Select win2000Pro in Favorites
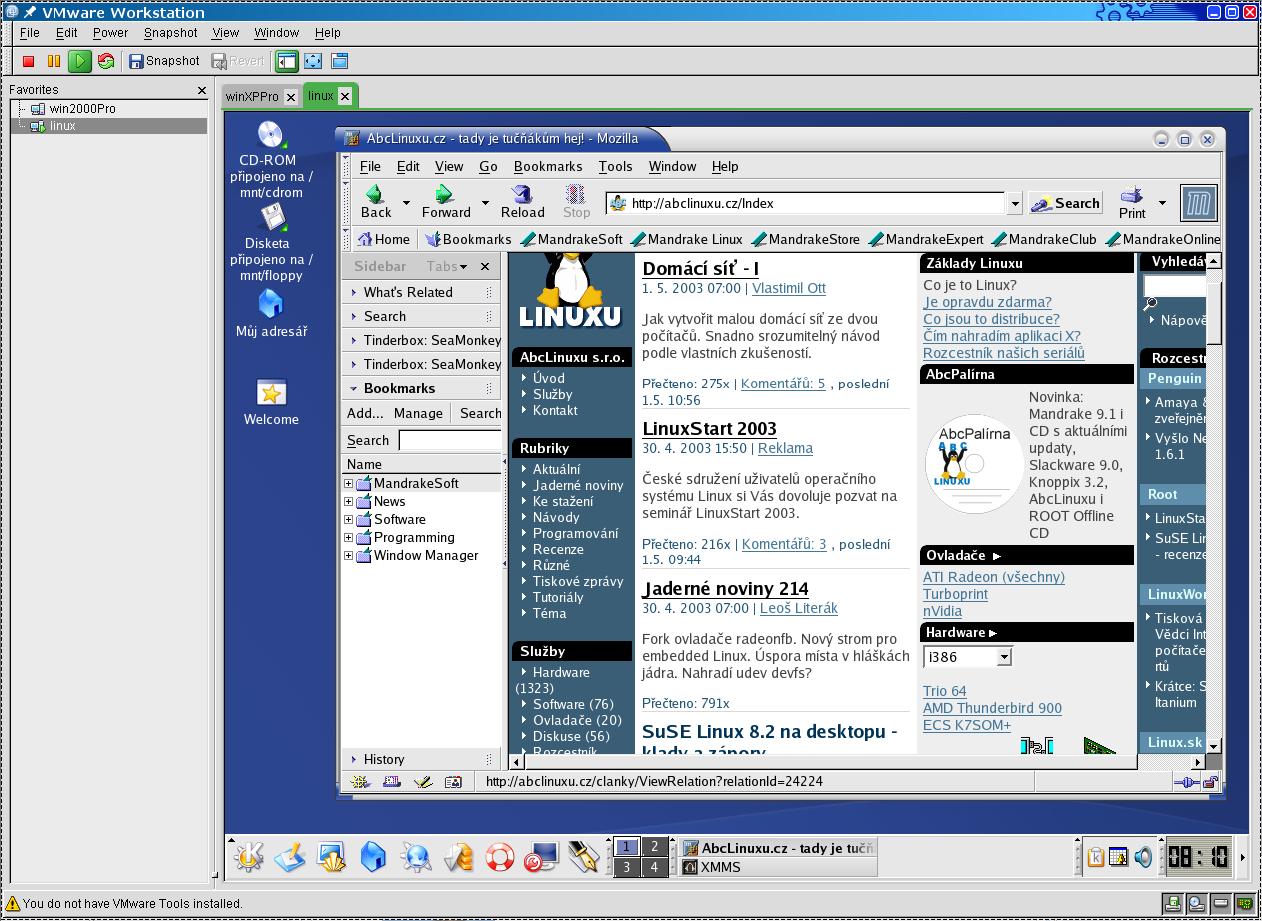Viewport: 1262px width, 921px height. tap(83, 108)
